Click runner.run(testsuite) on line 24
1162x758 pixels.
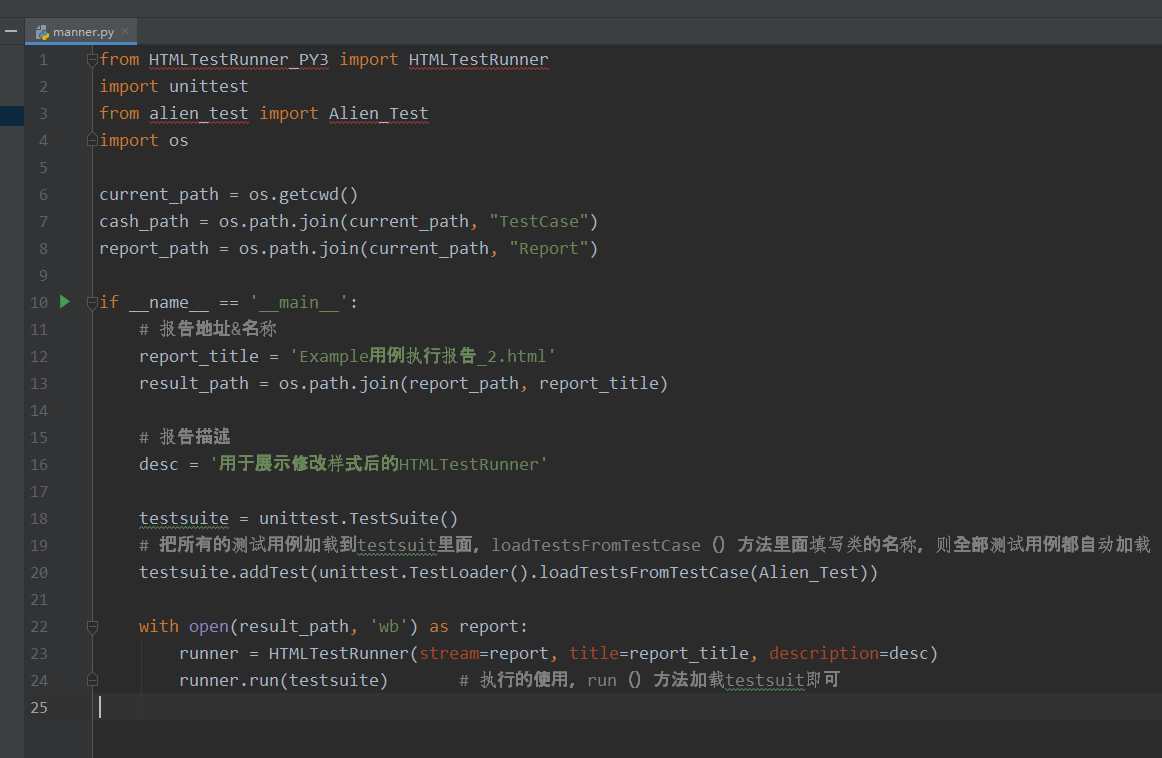(283, 680)
